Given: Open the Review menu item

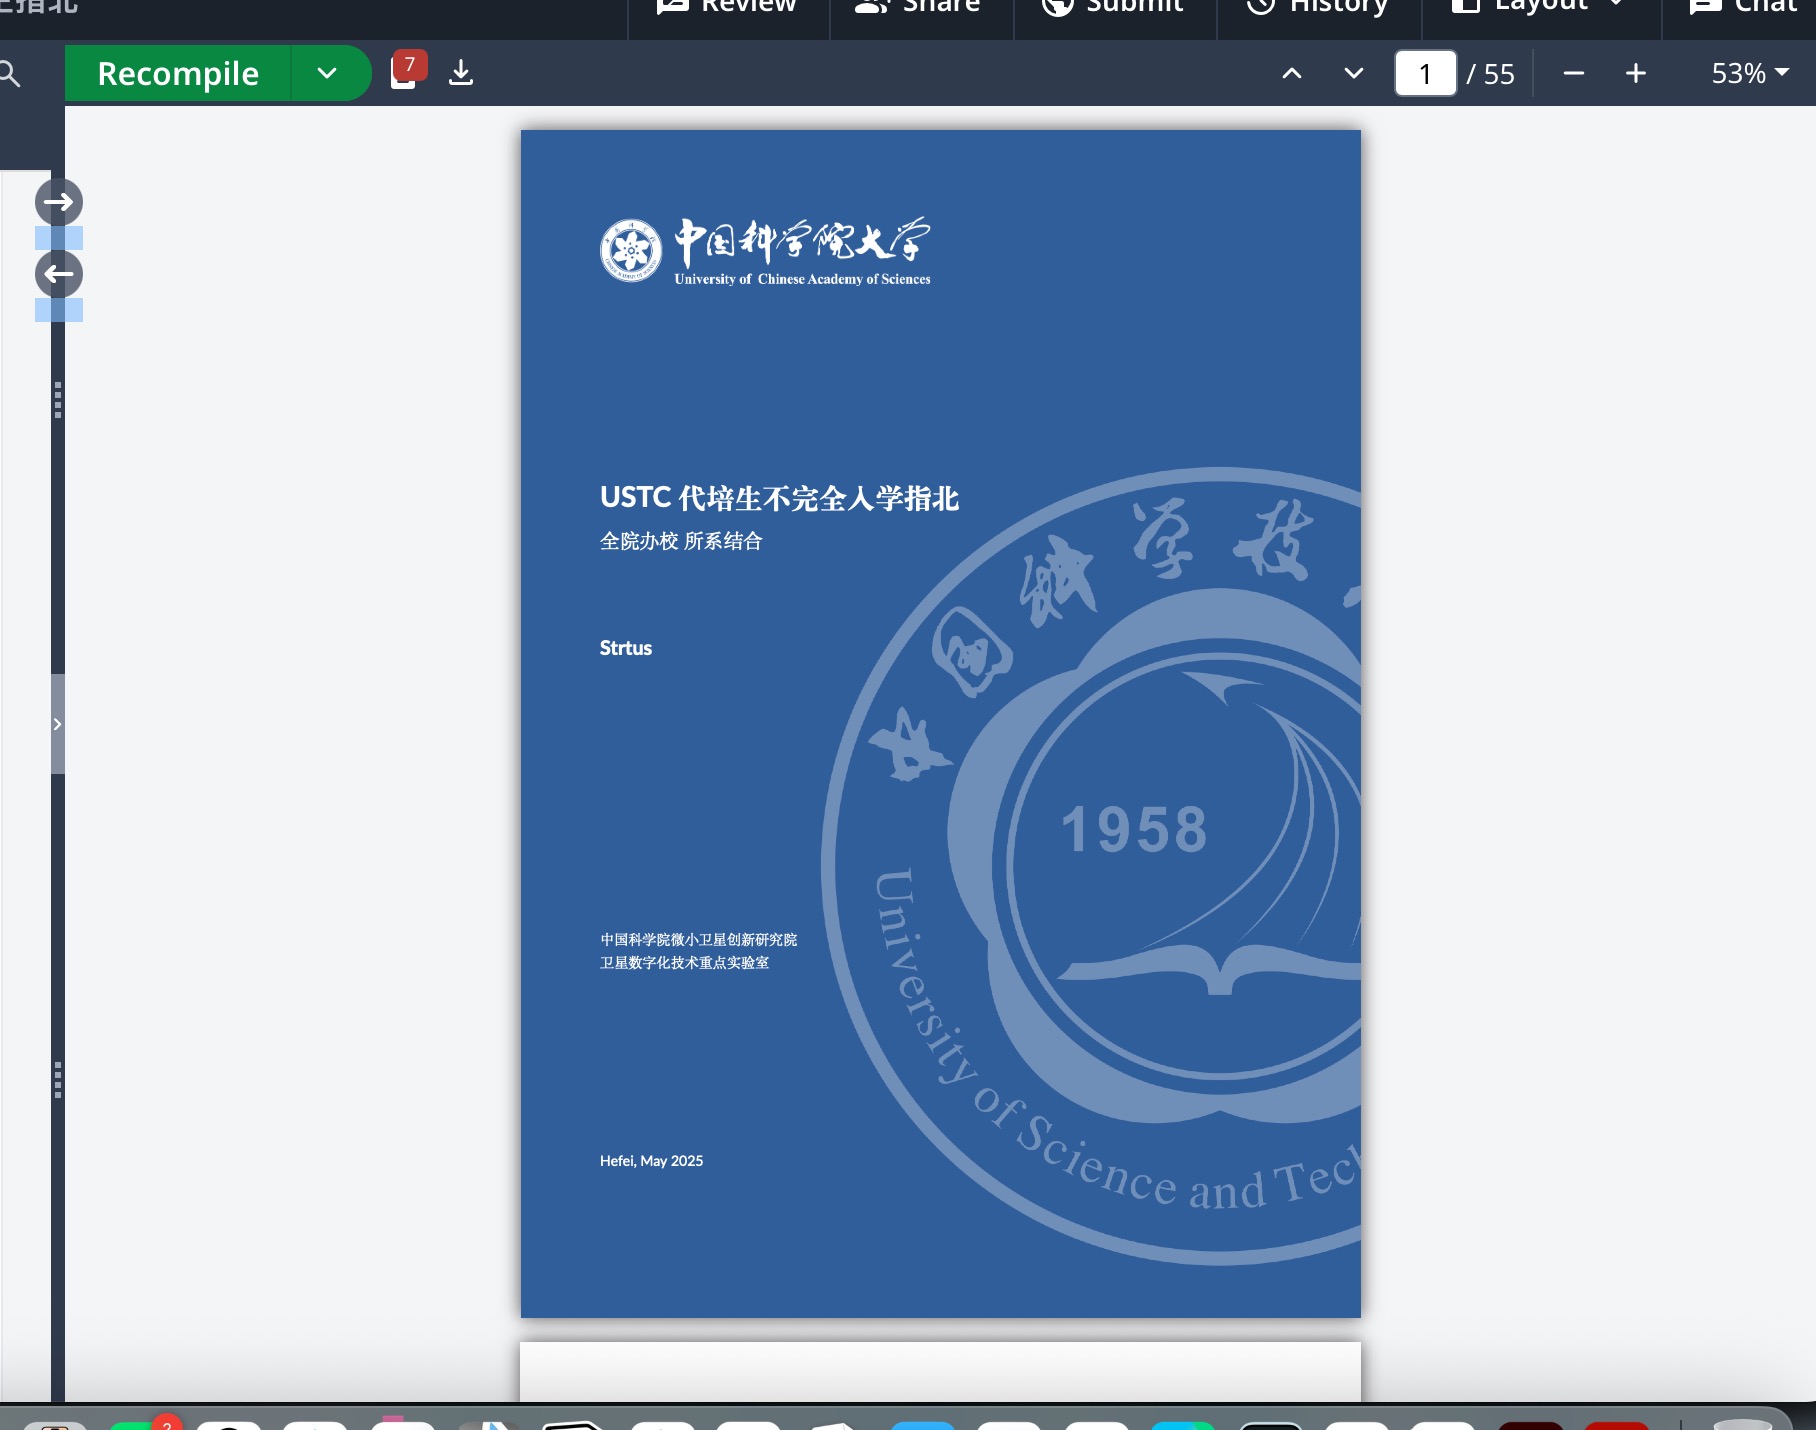Looking at the screenshot, I should click(x=727, y=6).
